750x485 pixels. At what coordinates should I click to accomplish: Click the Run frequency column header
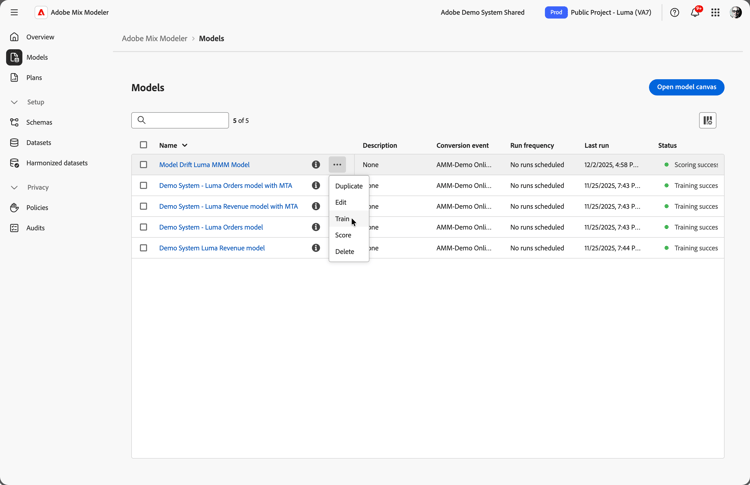coord(532,145)
